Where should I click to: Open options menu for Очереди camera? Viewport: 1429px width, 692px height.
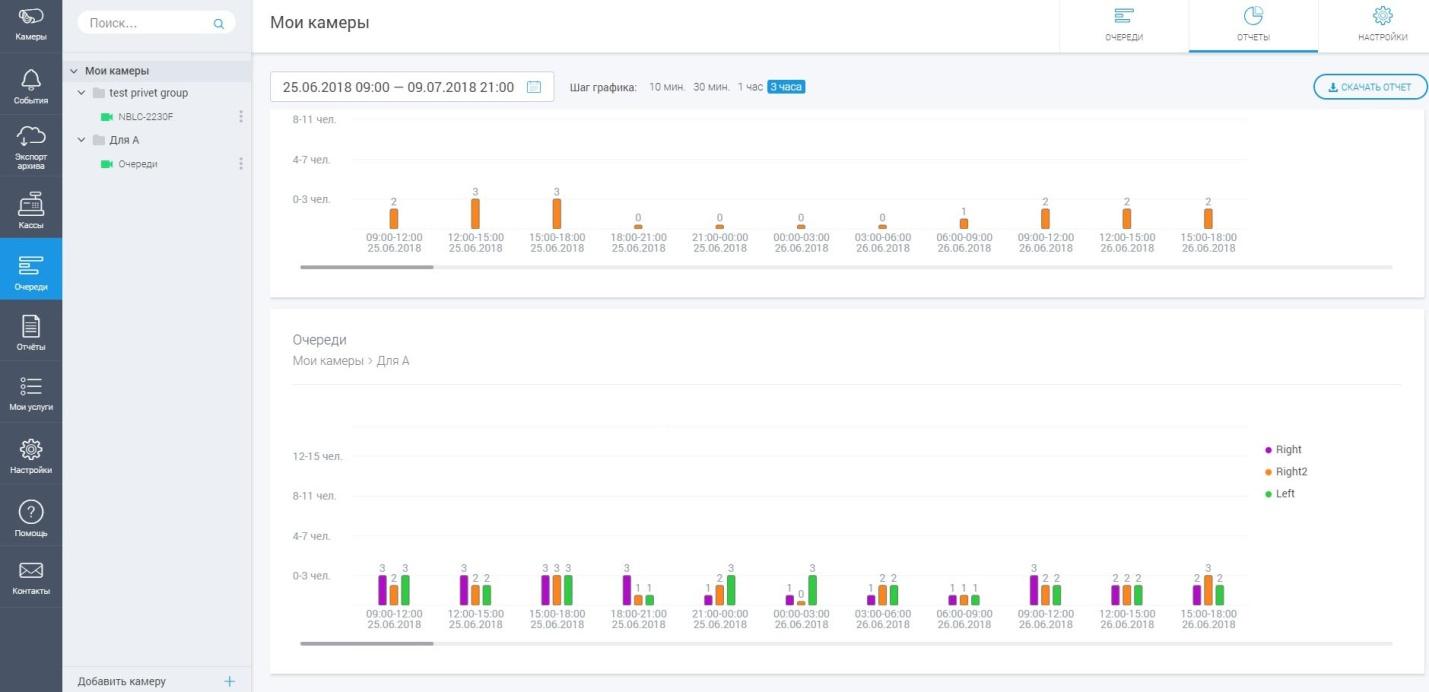(x=241, y=163)
